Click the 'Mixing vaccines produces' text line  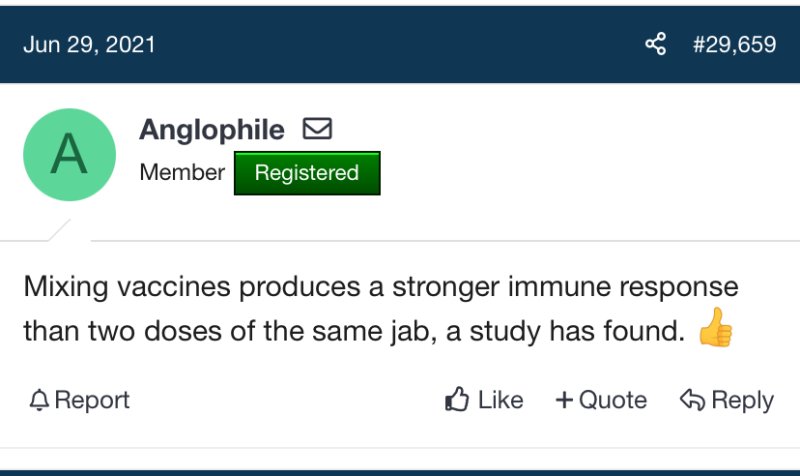point(380,287)
